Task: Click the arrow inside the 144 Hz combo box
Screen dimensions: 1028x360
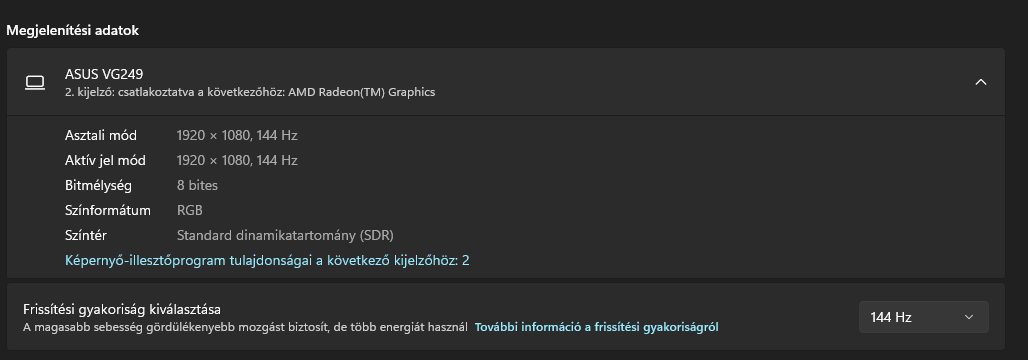Action: click(969, 317)
